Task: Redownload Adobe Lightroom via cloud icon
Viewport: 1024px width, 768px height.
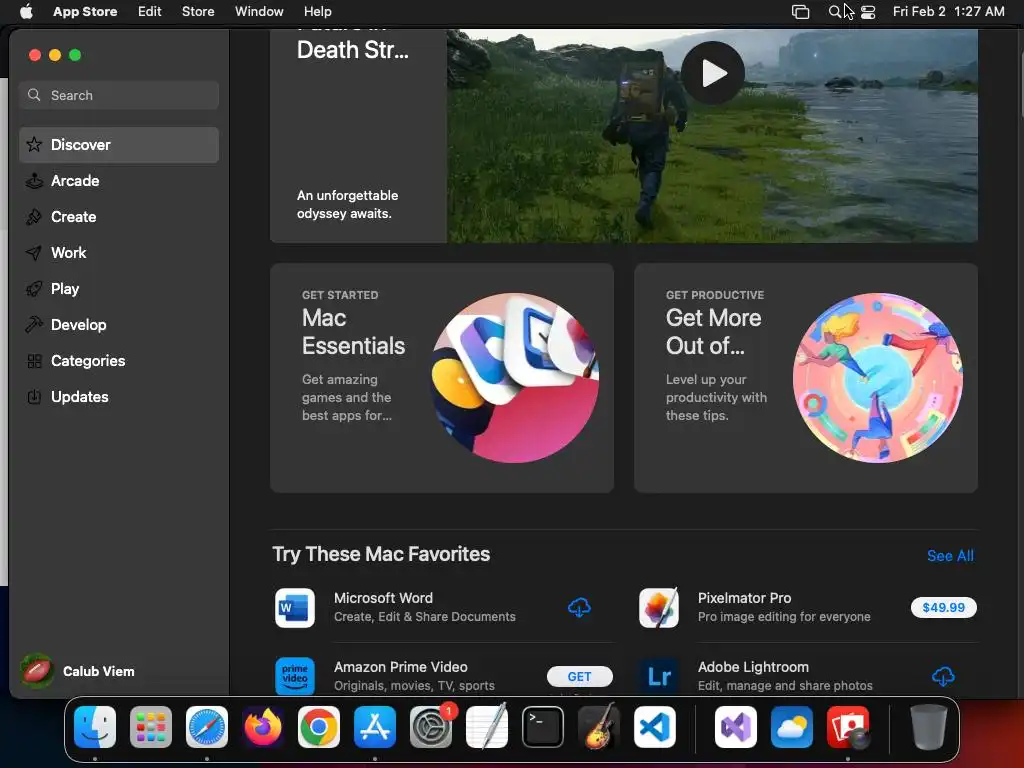Action: [943, 677]
